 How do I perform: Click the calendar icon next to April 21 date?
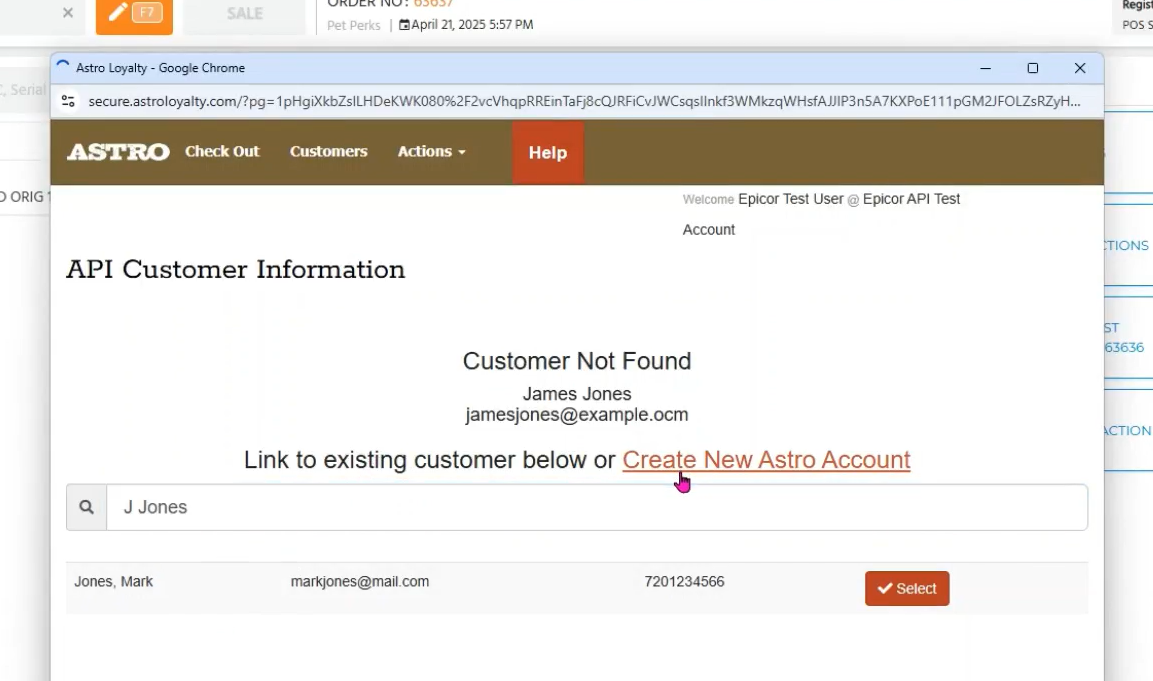point(404,25)
